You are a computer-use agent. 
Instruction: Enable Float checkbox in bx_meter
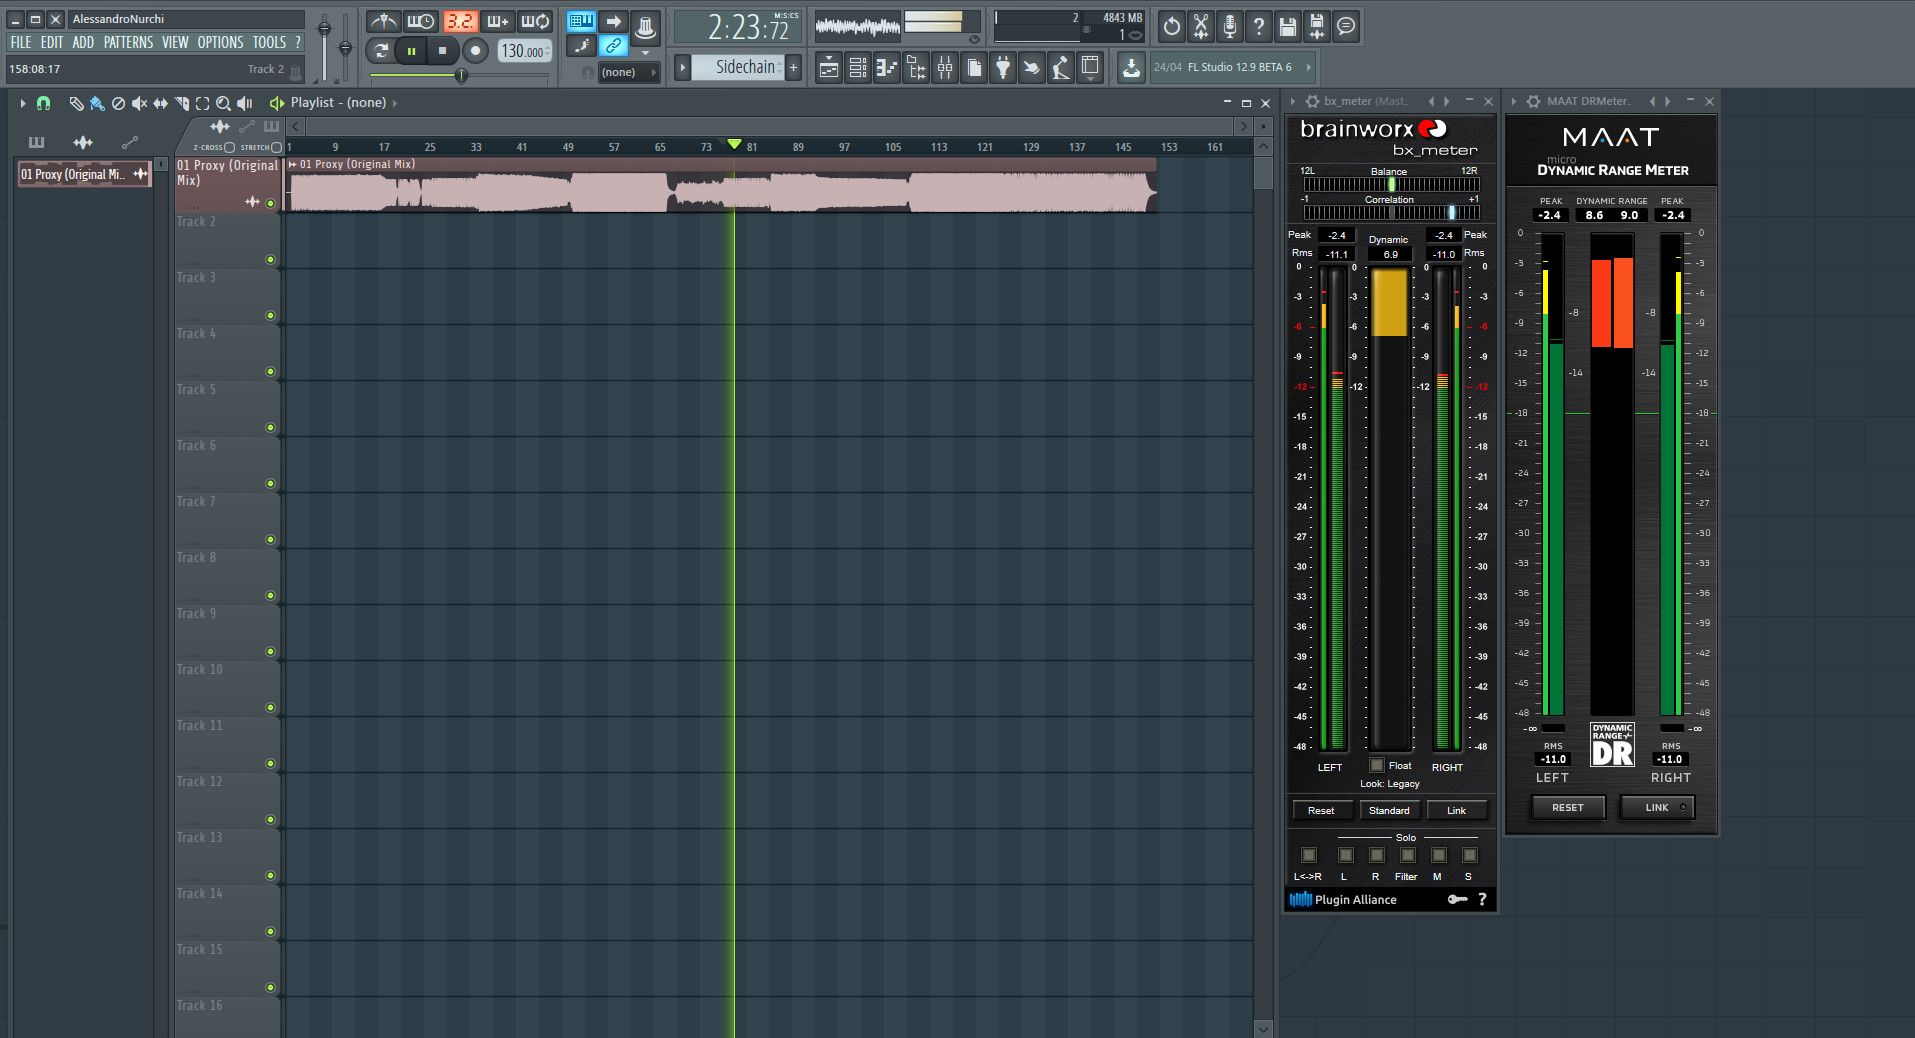click(x=1377, y=765)
